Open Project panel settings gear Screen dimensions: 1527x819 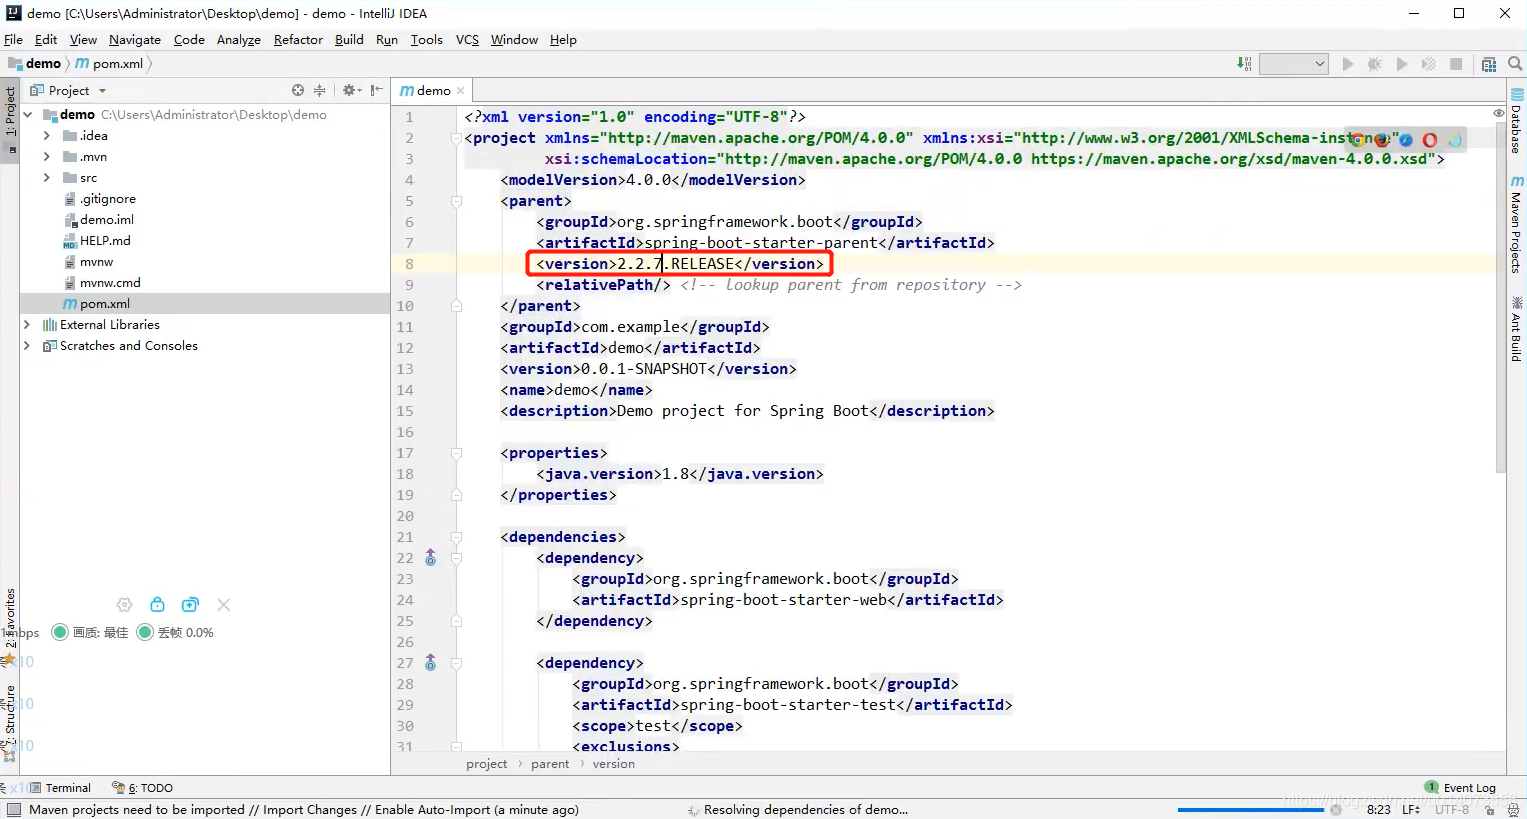350,90
